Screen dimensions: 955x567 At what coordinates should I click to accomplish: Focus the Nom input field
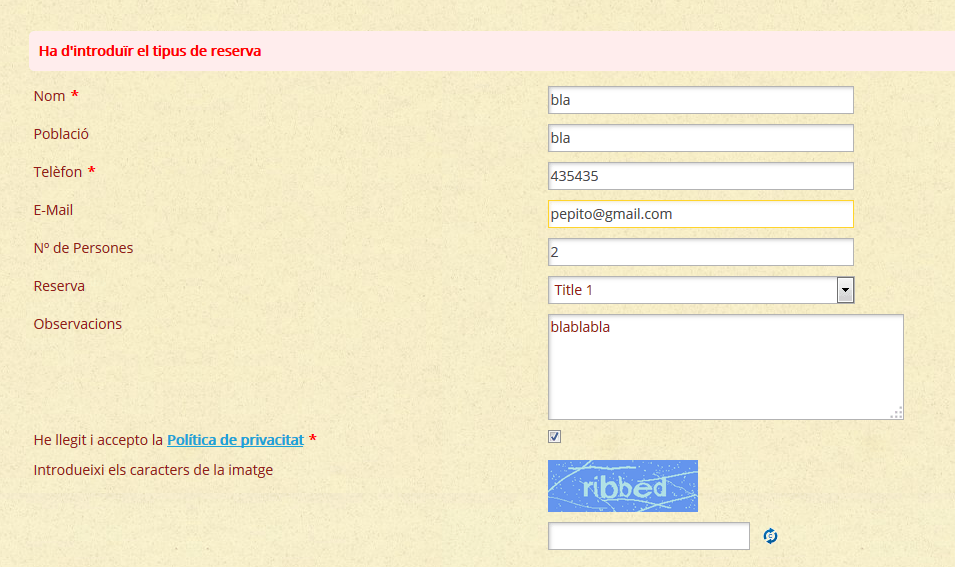701,100
